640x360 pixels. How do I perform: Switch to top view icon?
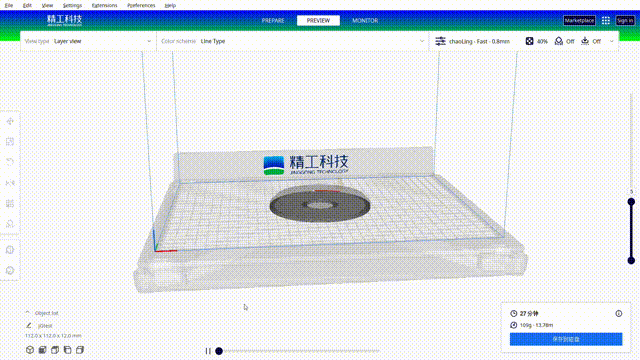[55, 350]
